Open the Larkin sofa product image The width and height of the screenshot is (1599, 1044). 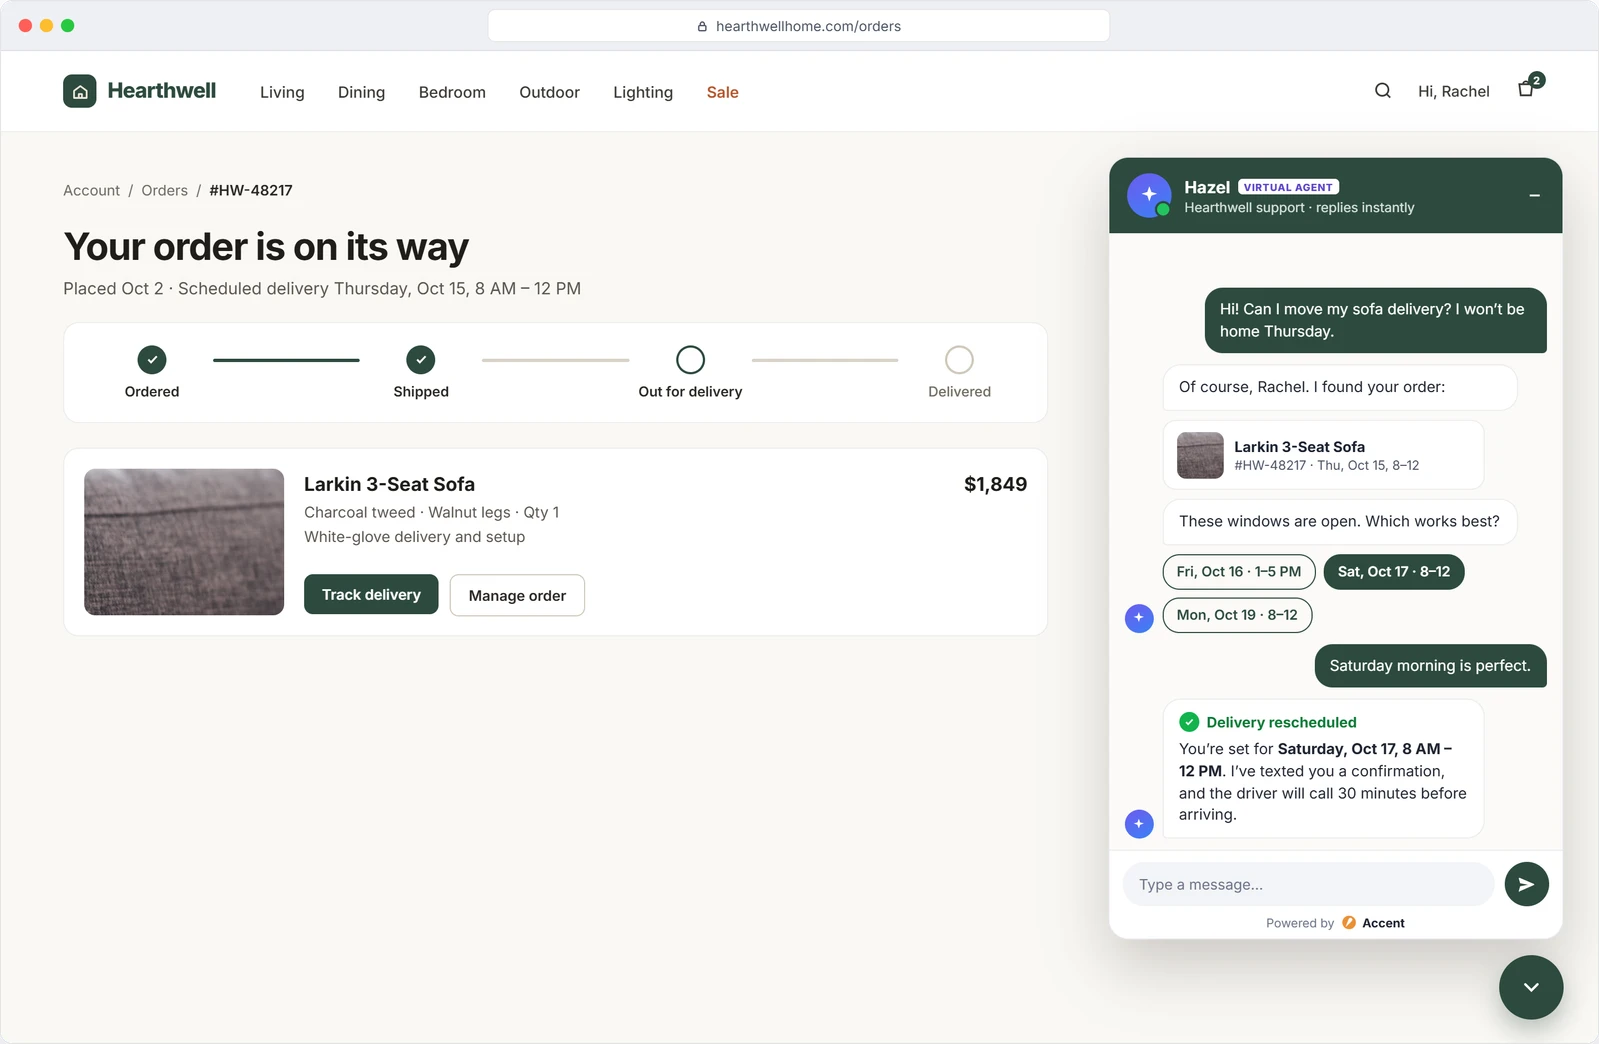pyautogui.click(x=184, y=542)
